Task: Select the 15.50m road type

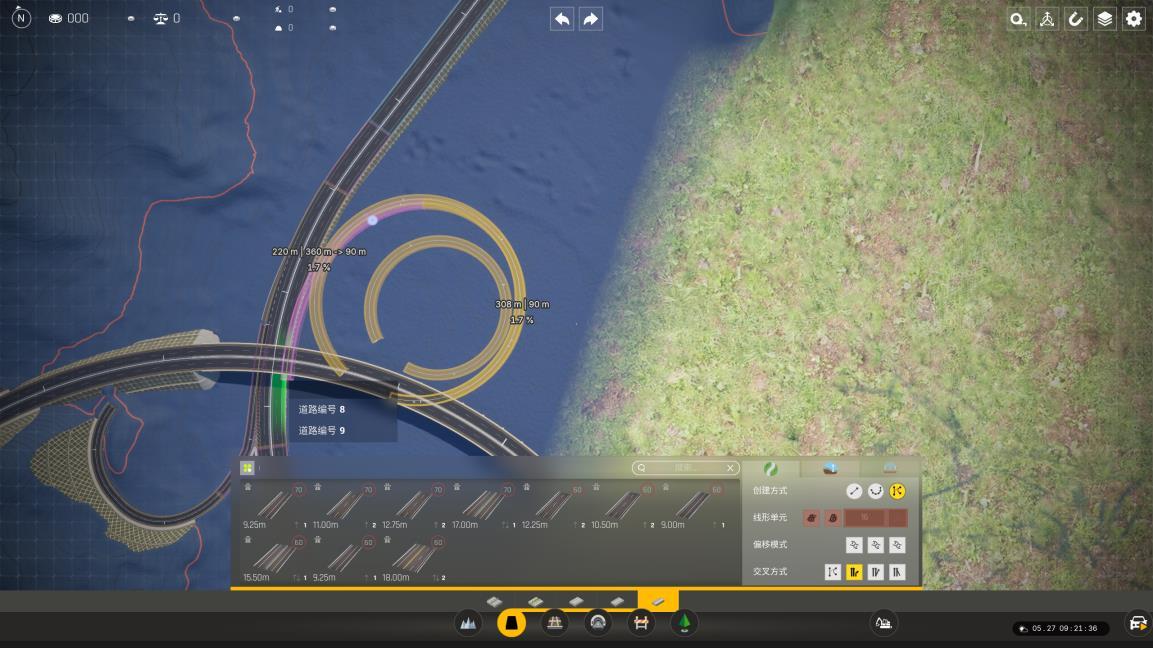Action: tap(274, 559)
